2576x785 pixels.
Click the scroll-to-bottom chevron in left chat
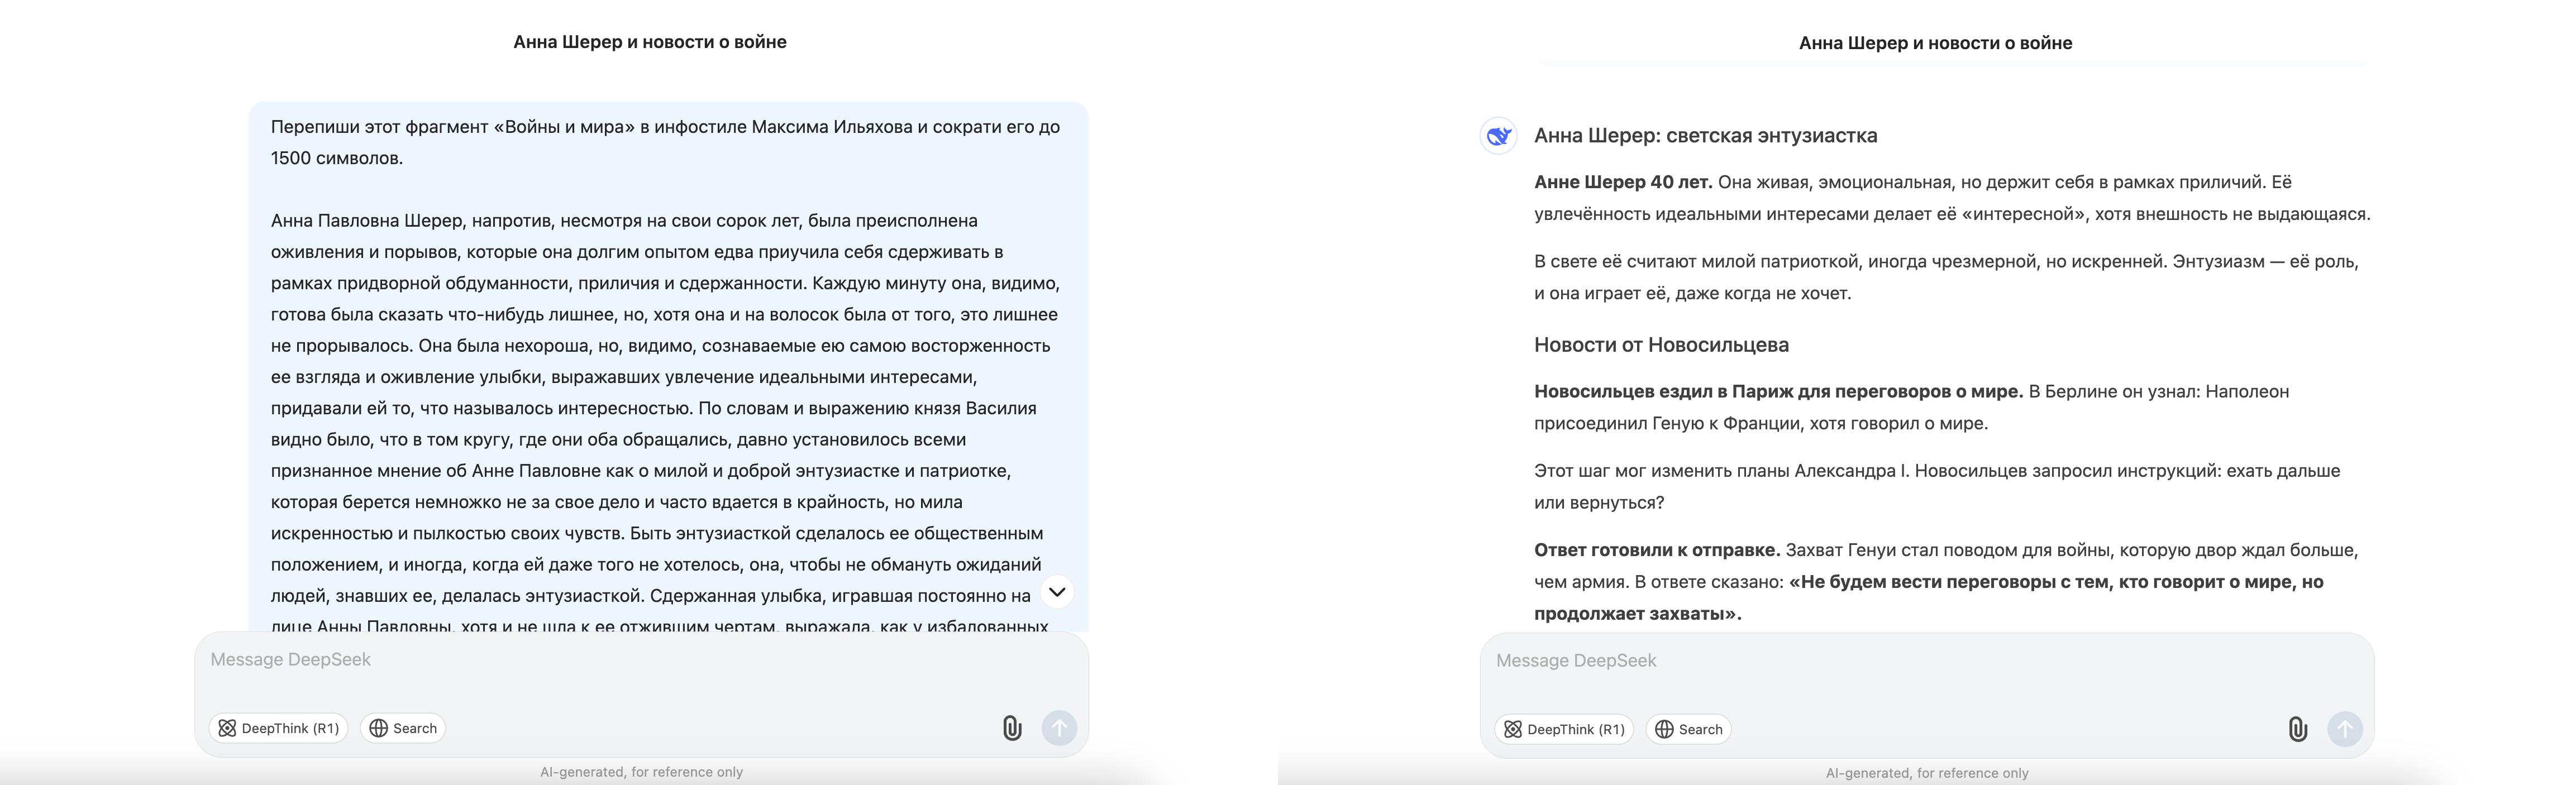coord(1057,592)
